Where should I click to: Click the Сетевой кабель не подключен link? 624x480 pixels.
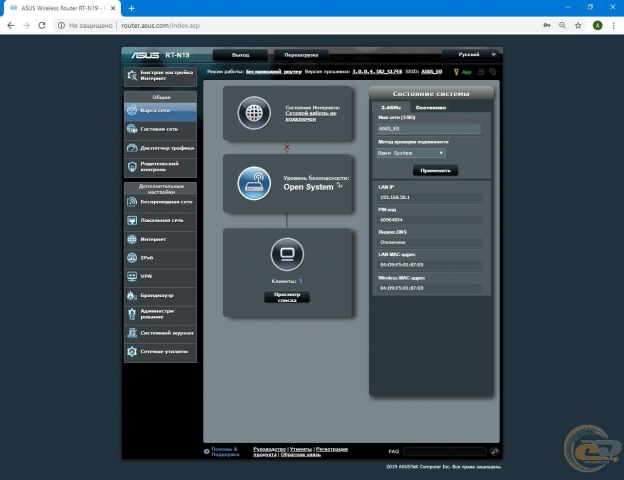[x=311, y=116]
